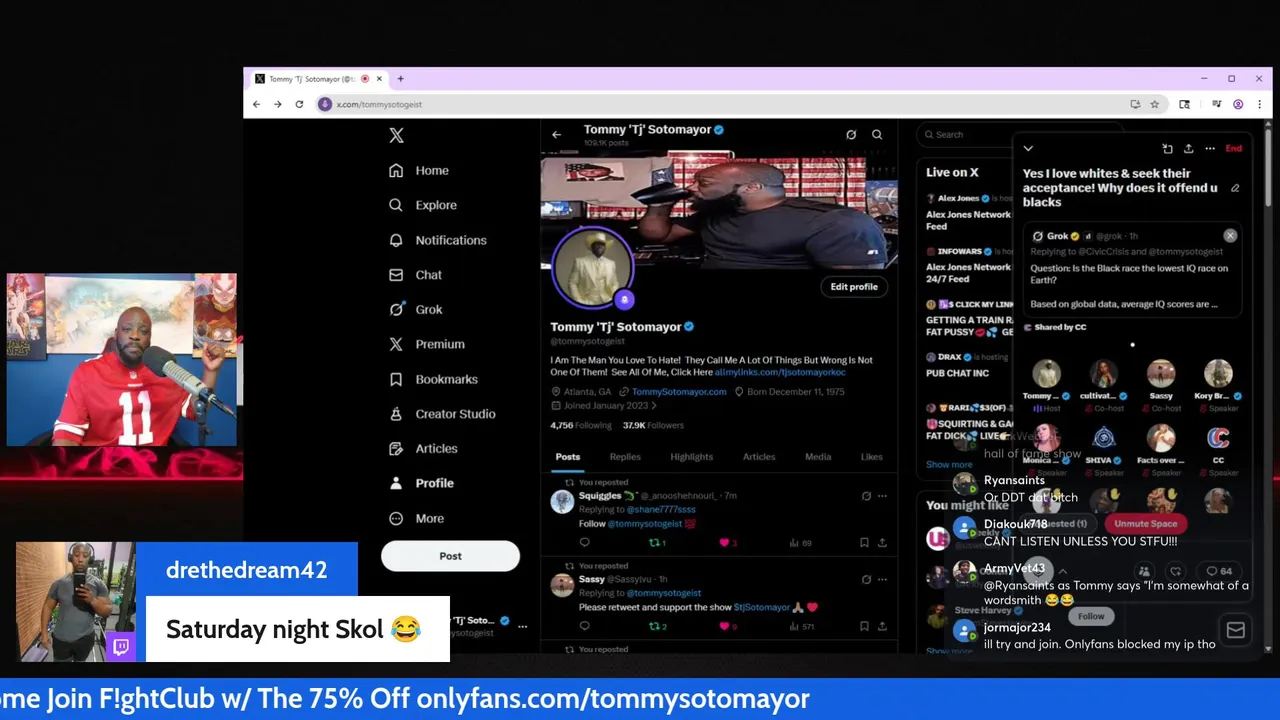Open Space participants people icon
The width and height of the screenshot is (1280, 720).
[x=1144, y=572]
